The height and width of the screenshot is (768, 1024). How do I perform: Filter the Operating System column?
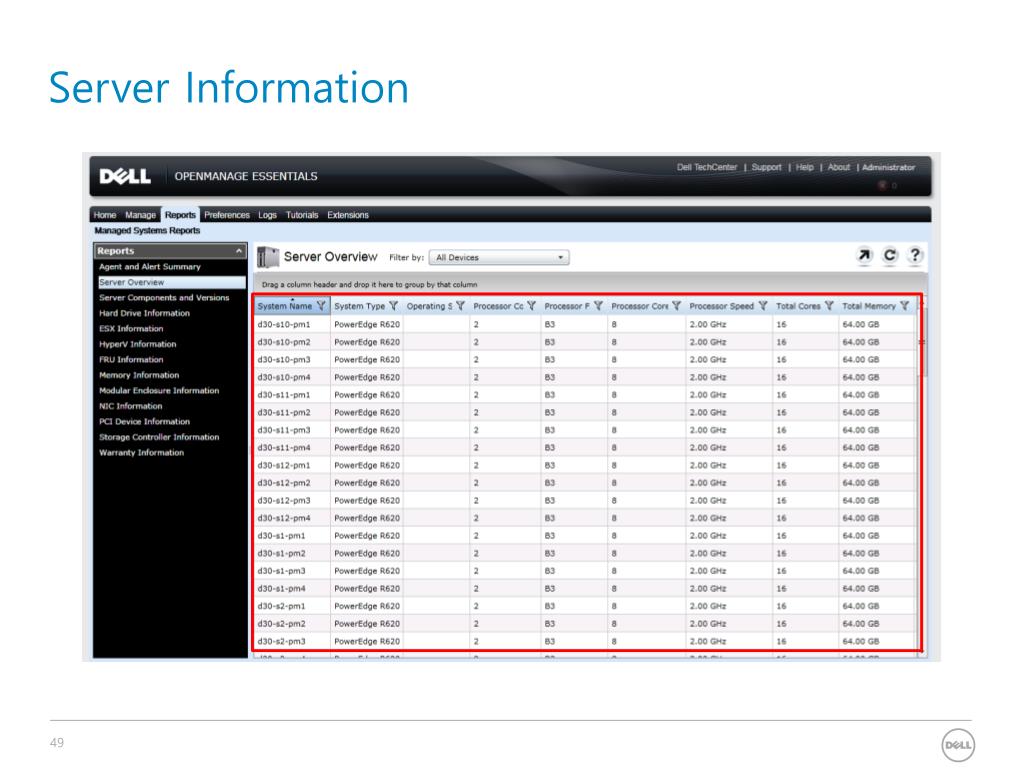(460, 306)
